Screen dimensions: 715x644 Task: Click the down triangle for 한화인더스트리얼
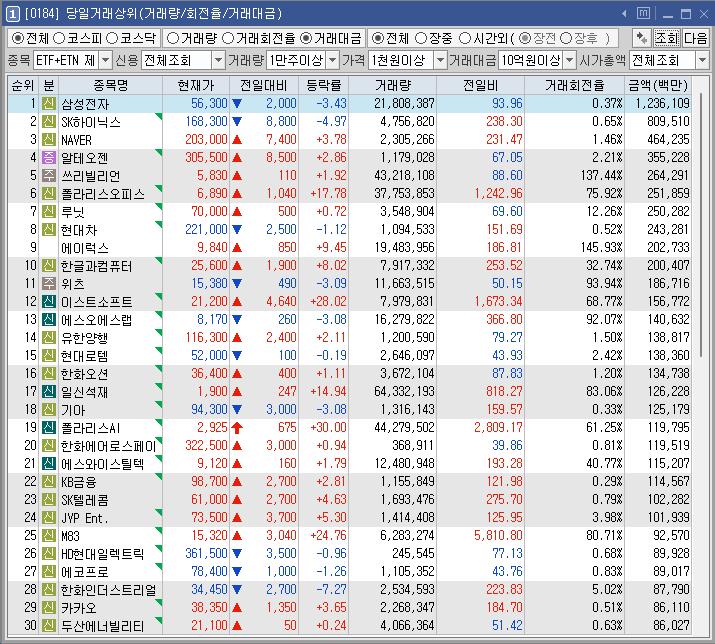click(x=237, y=589)
